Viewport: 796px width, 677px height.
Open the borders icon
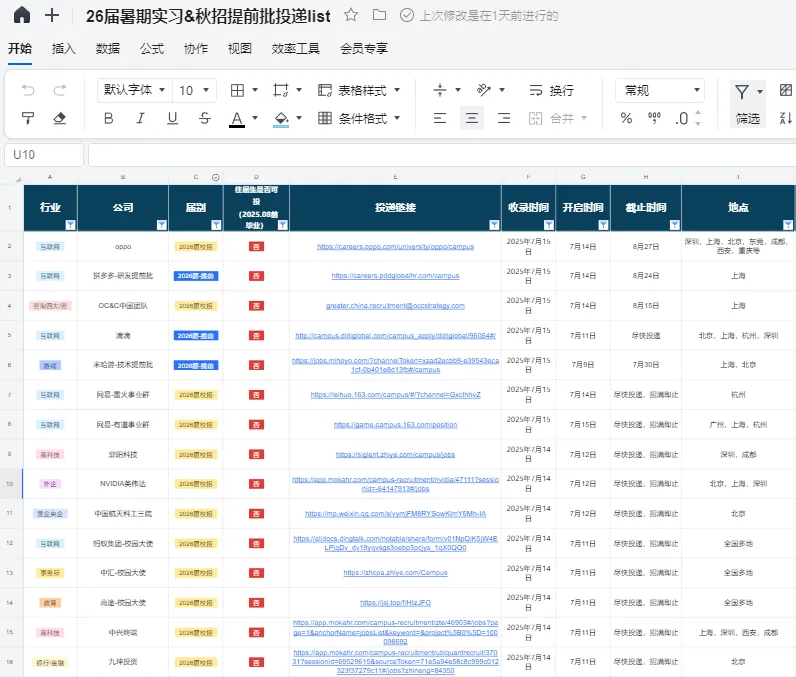237,90
